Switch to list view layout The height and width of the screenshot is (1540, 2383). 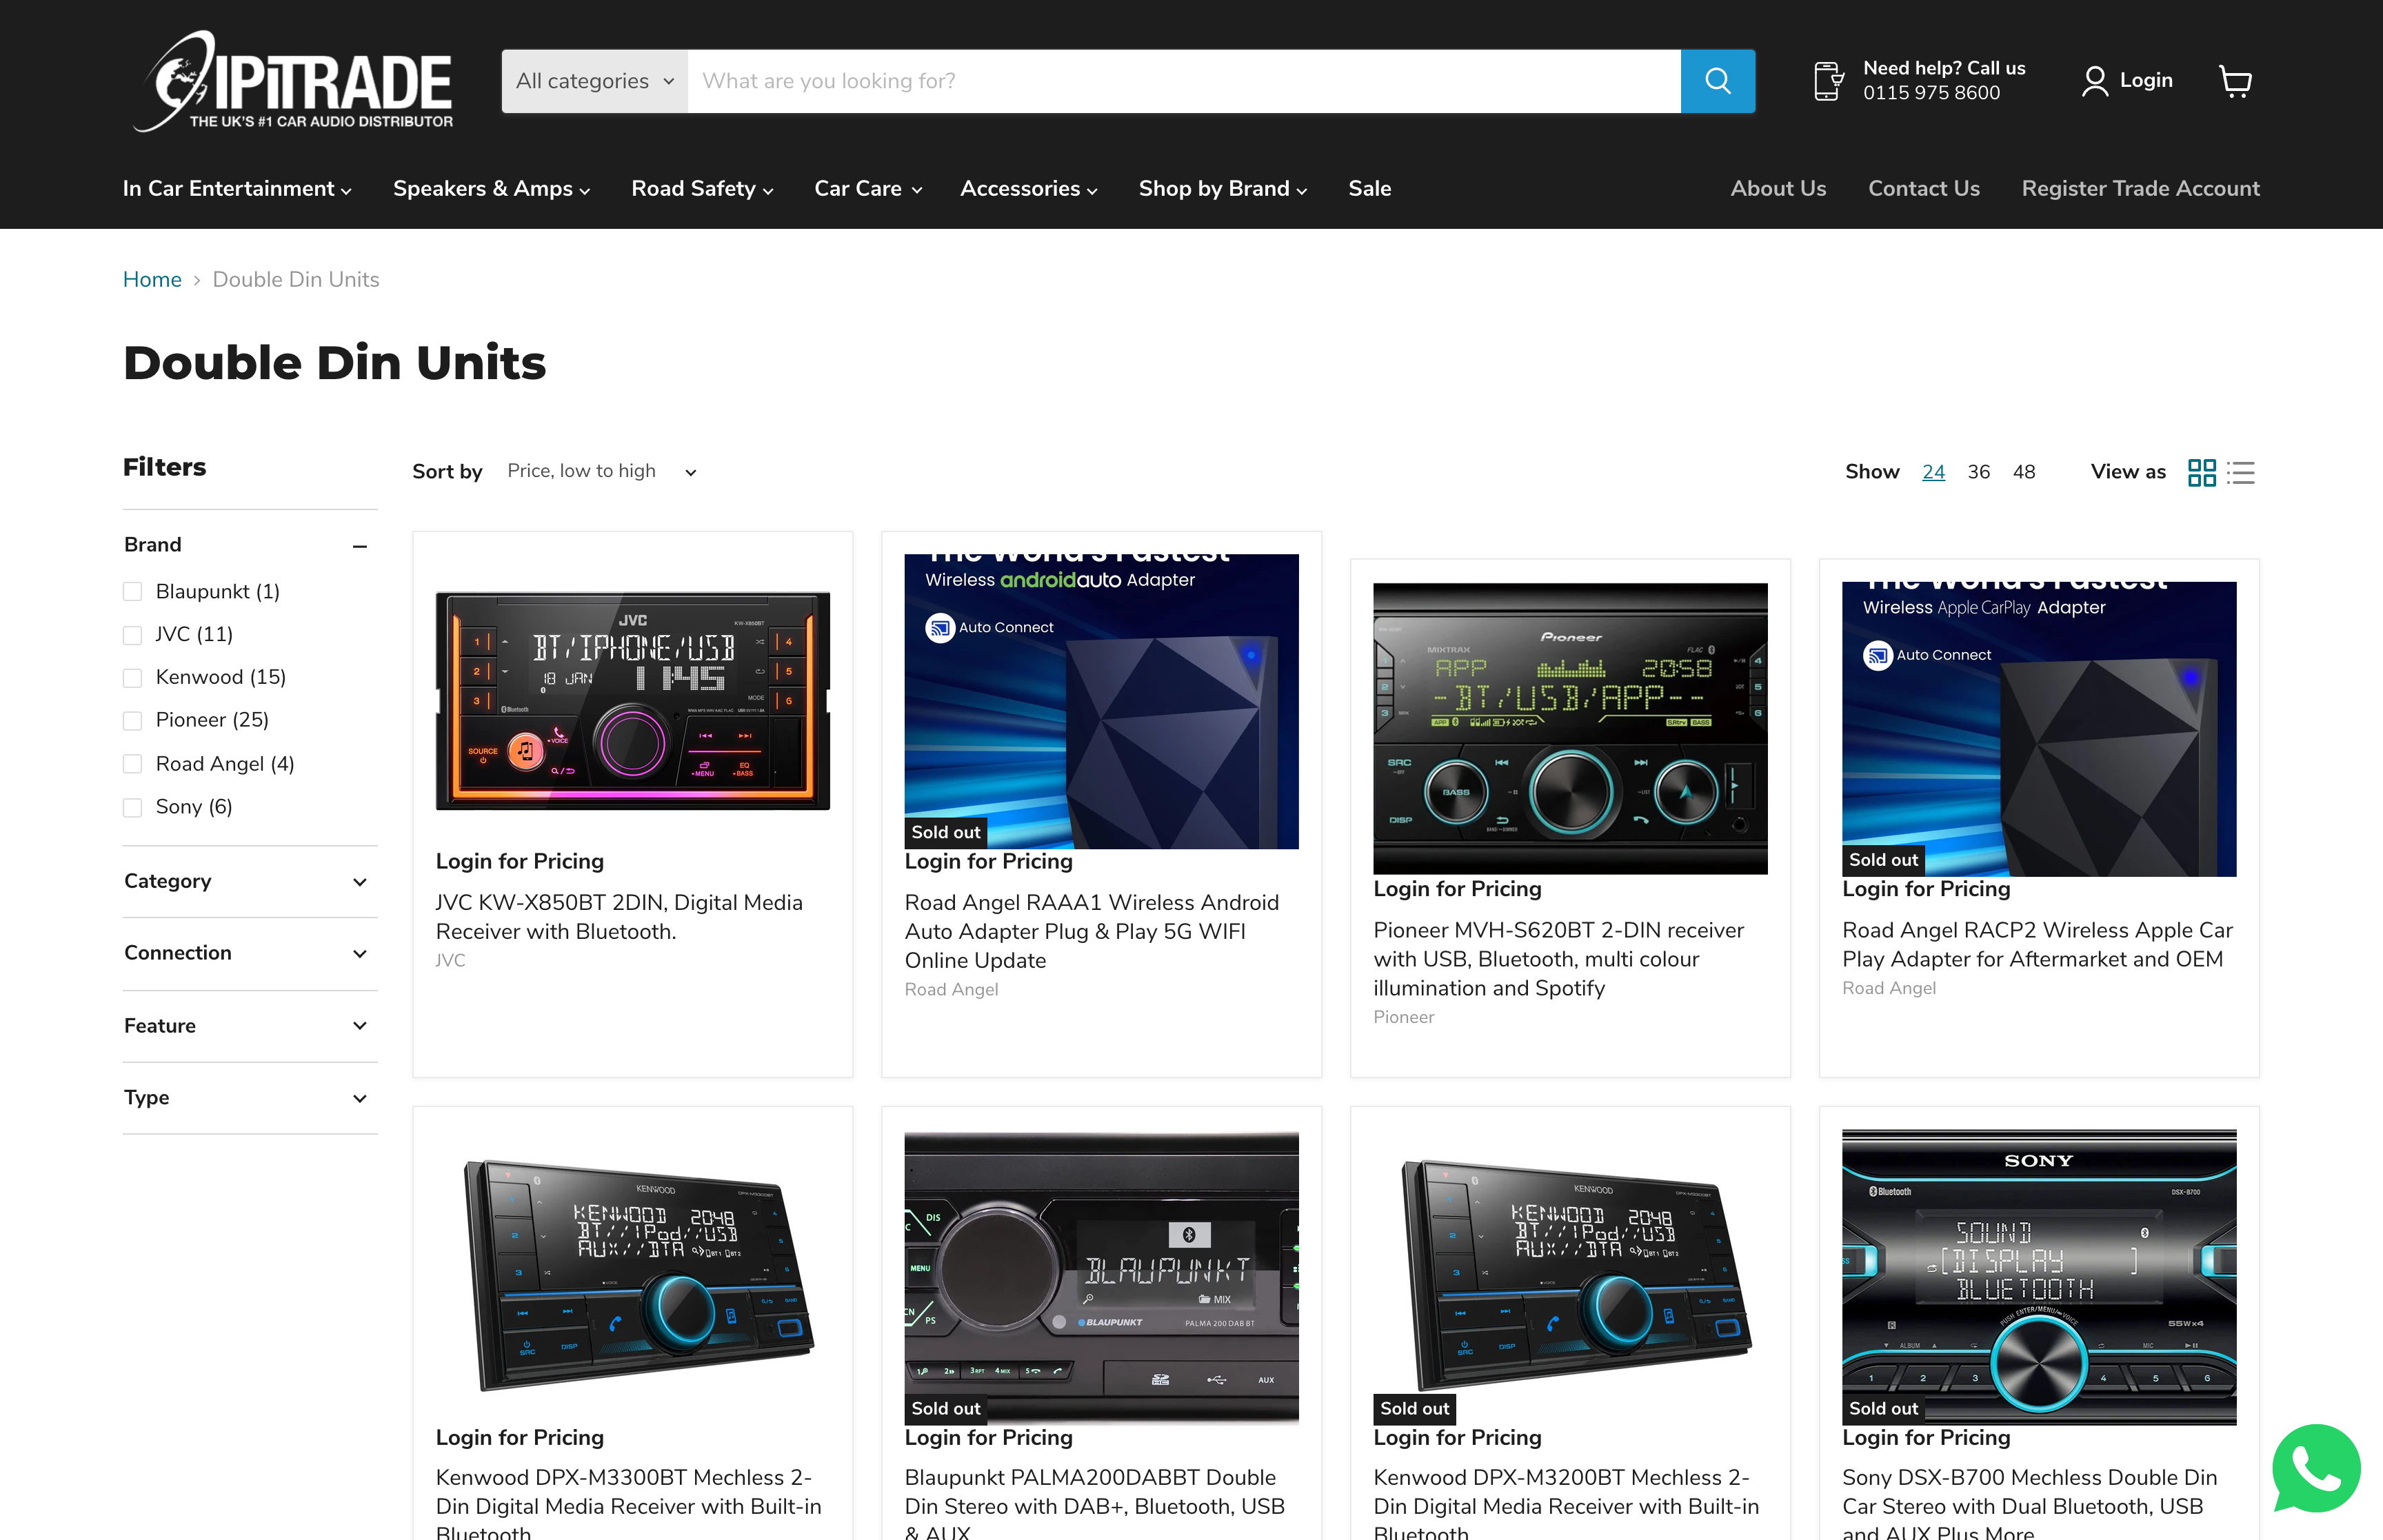point(2242,472)
